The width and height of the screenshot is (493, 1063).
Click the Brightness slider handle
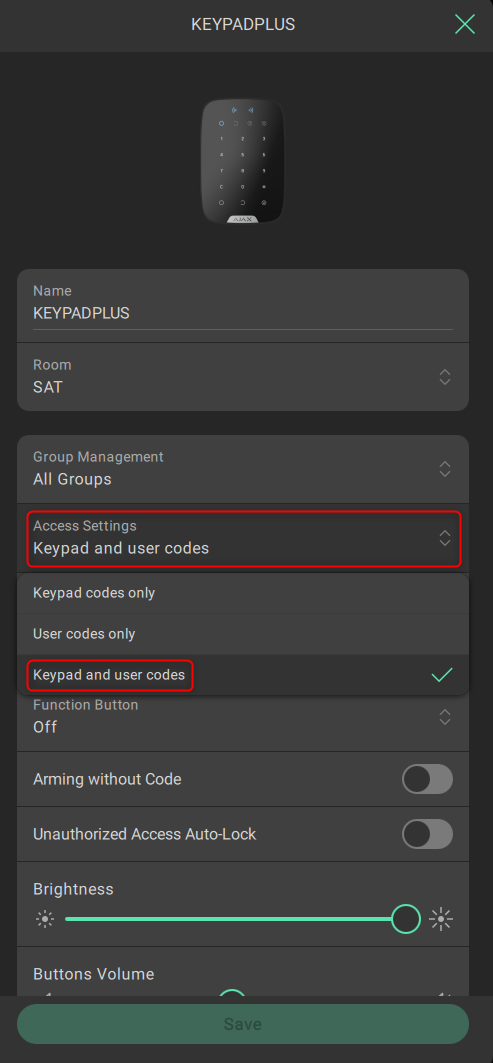pyautogui.click(x=406, y=919)
